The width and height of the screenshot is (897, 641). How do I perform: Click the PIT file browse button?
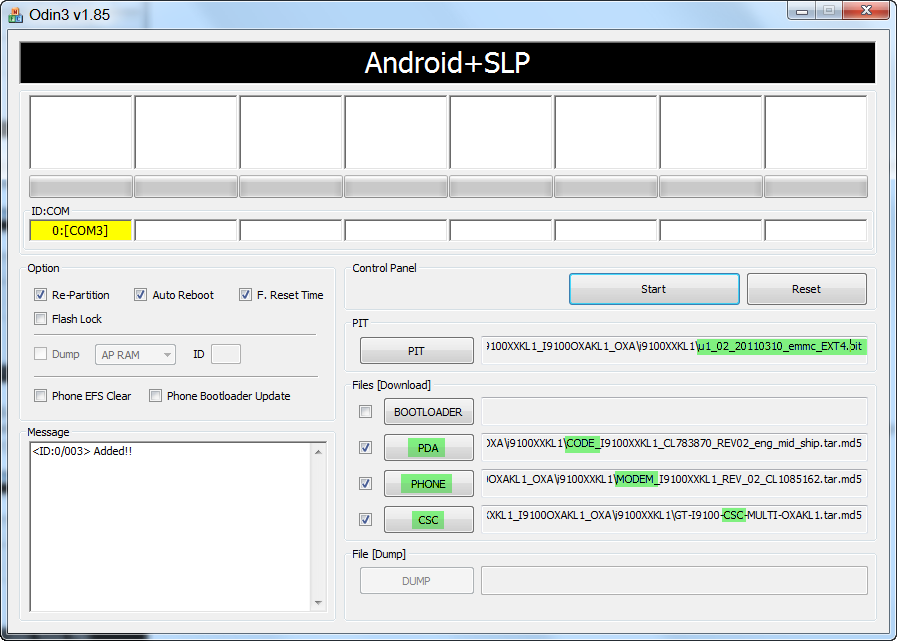[x=416, y=351]
